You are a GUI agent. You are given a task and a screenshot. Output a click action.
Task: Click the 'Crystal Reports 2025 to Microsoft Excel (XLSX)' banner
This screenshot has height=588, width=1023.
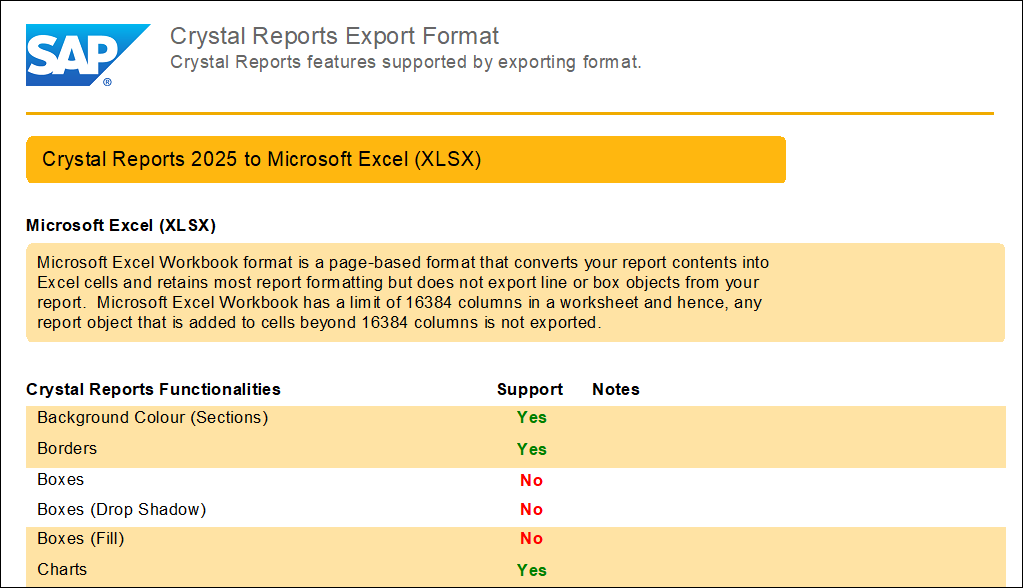[x=406, y=159]
